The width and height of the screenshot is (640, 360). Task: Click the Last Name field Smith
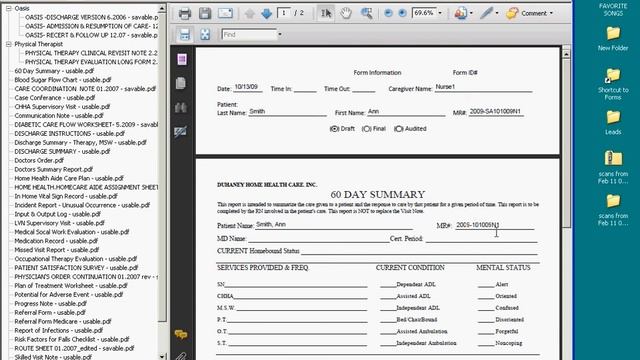coord(287,112)
